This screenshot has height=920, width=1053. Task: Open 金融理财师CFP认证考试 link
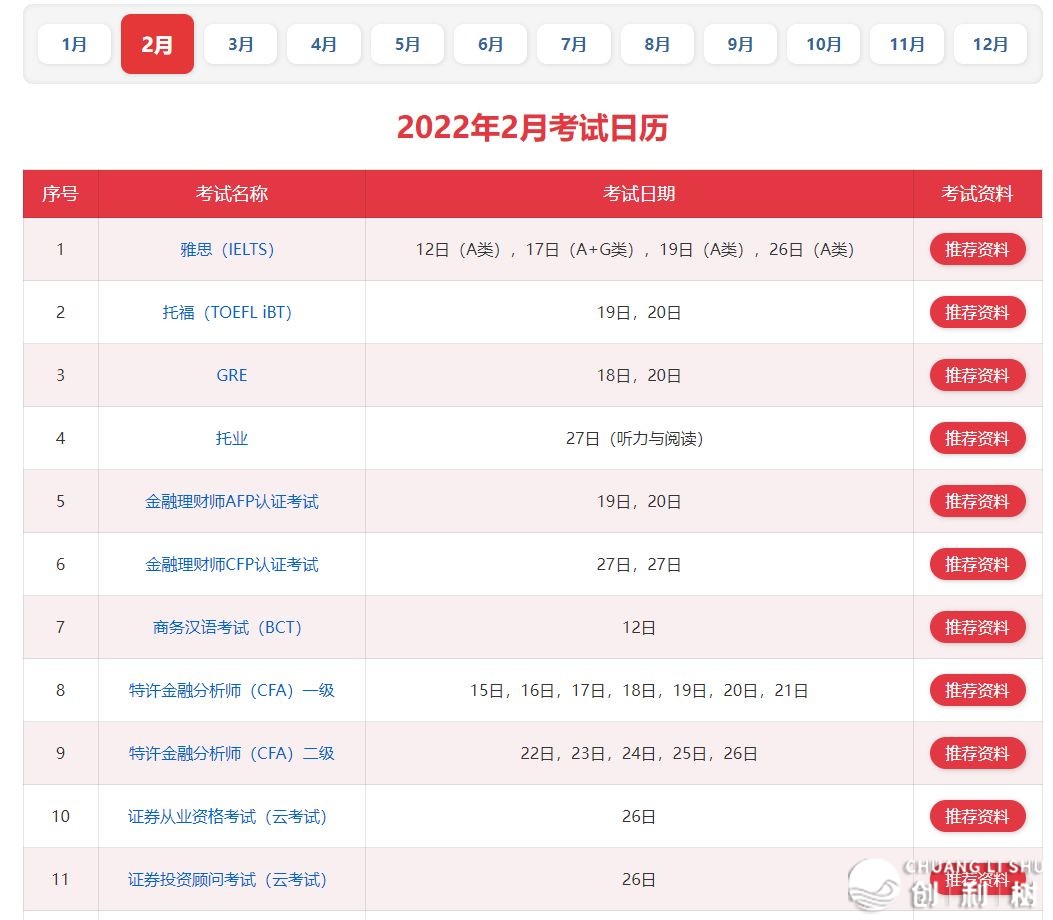(232, 565)
